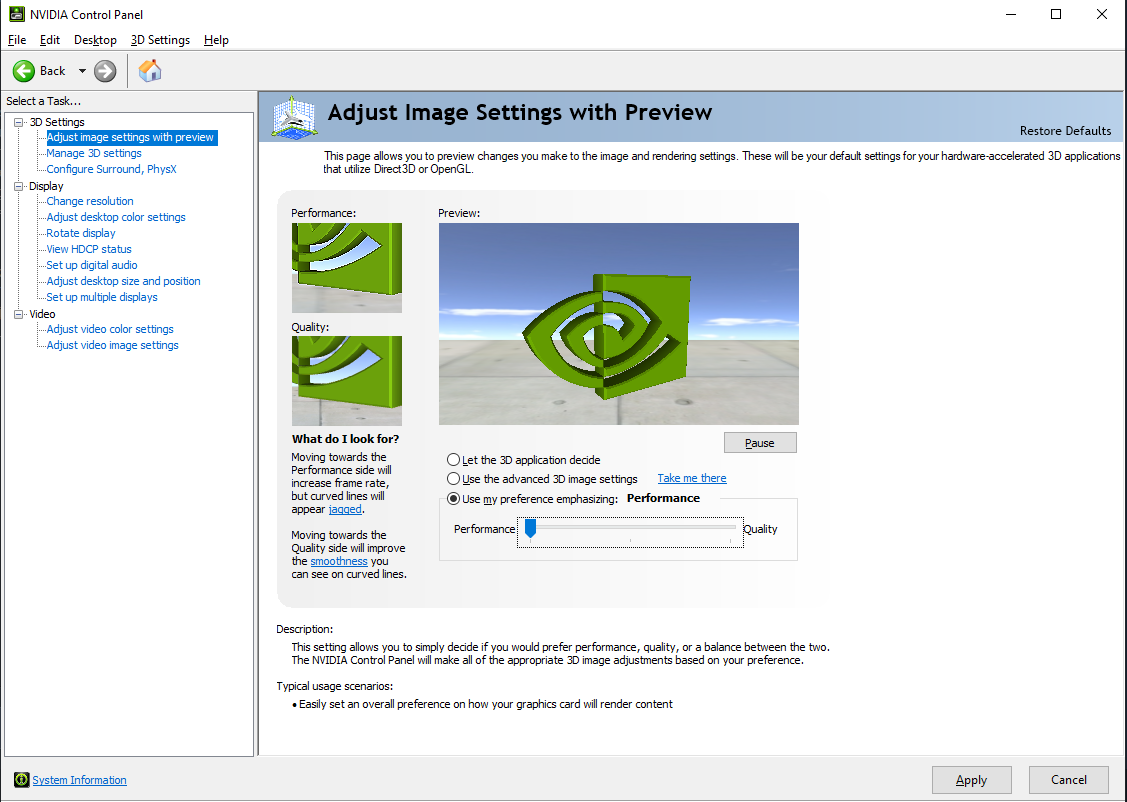Click the 3D Settings tree label
The height and width of the screenshot is (802, 1127).
(57, 122)
